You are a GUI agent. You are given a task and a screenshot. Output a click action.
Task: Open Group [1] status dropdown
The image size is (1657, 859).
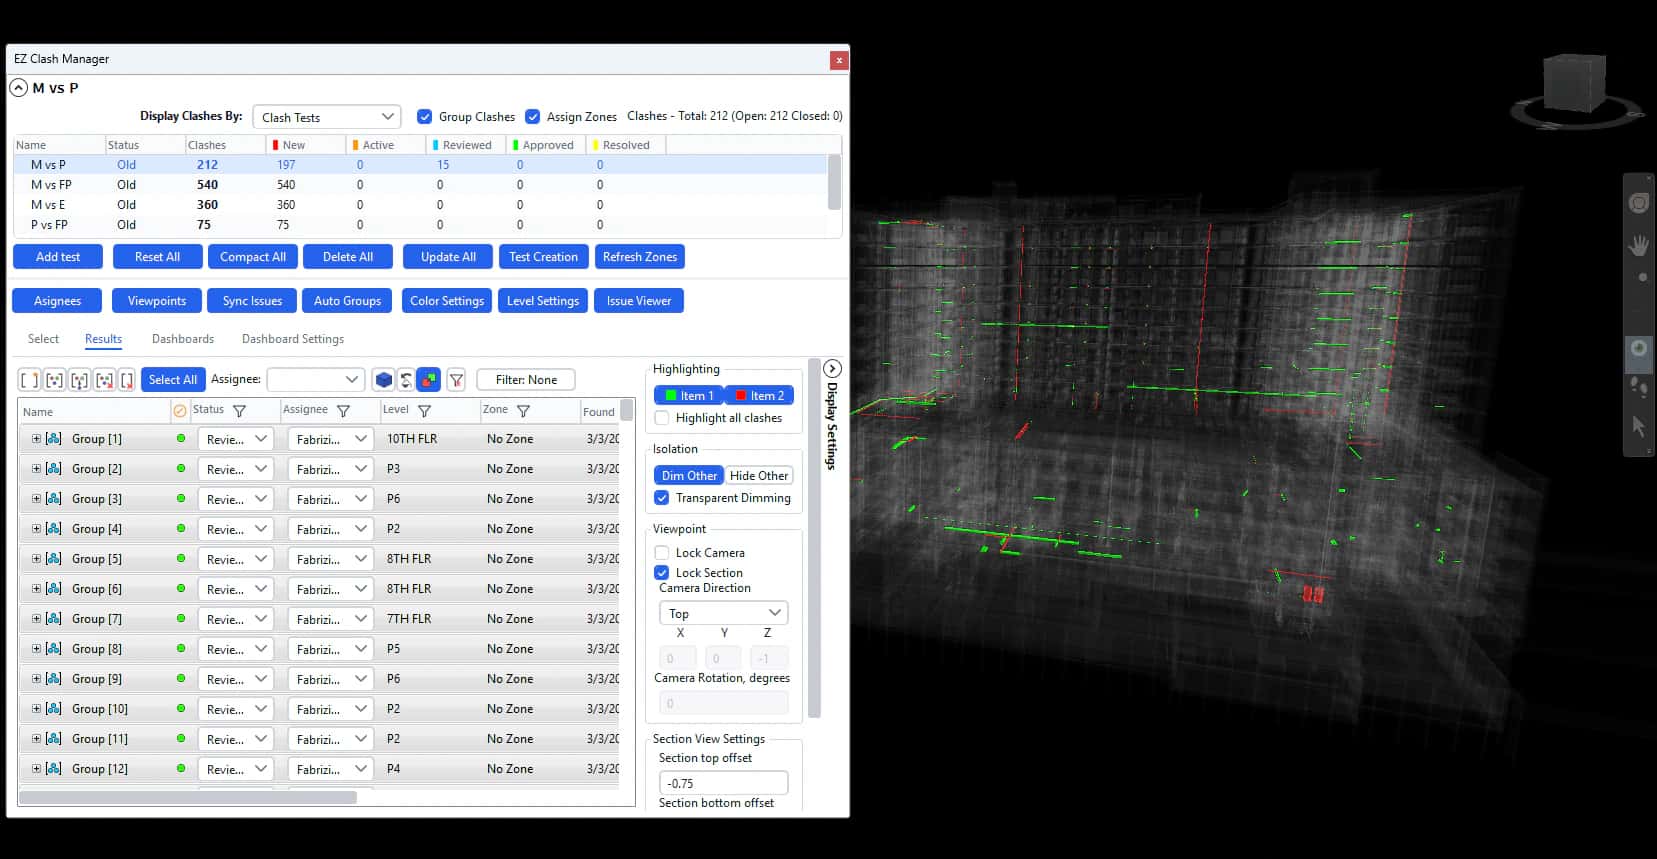236,439
